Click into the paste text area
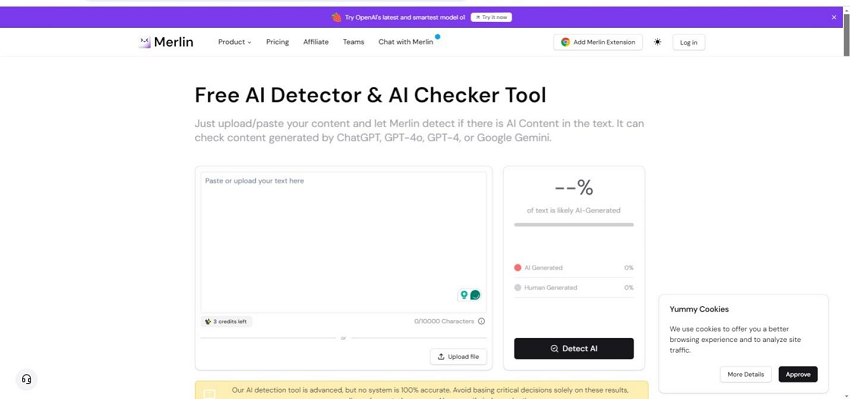The image size is (850, 399). pyautogui.click(x=343, y=241)
